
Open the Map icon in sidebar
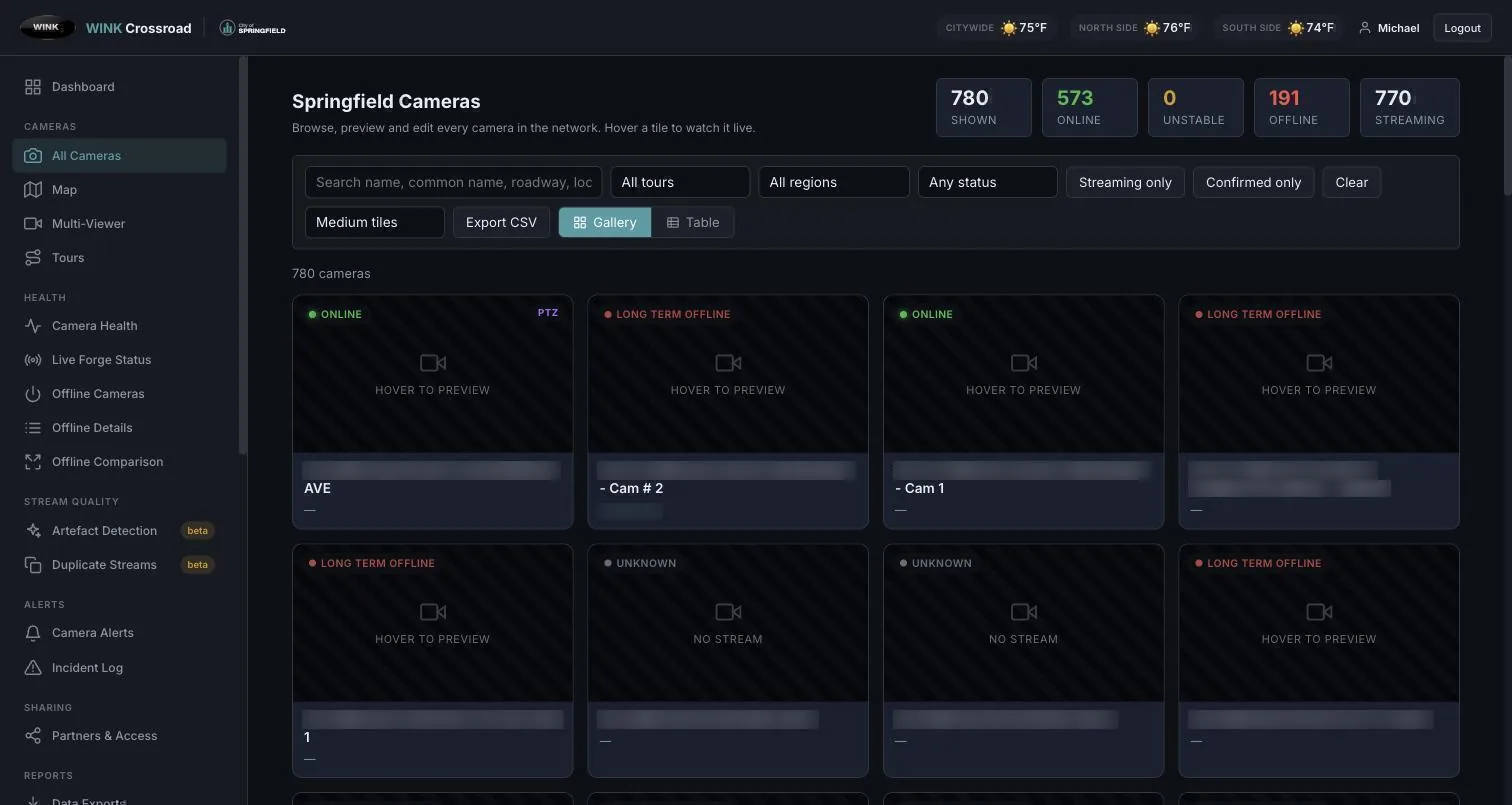coord(33,190)
